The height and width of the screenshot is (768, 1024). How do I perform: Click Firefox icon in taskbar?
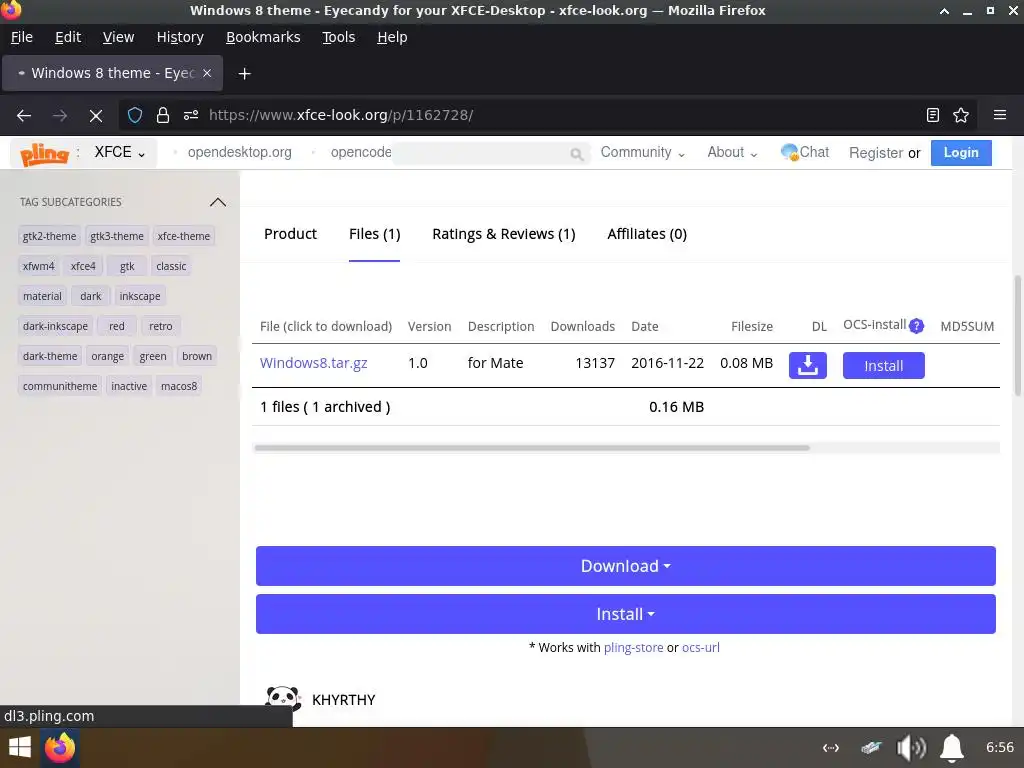60,747
